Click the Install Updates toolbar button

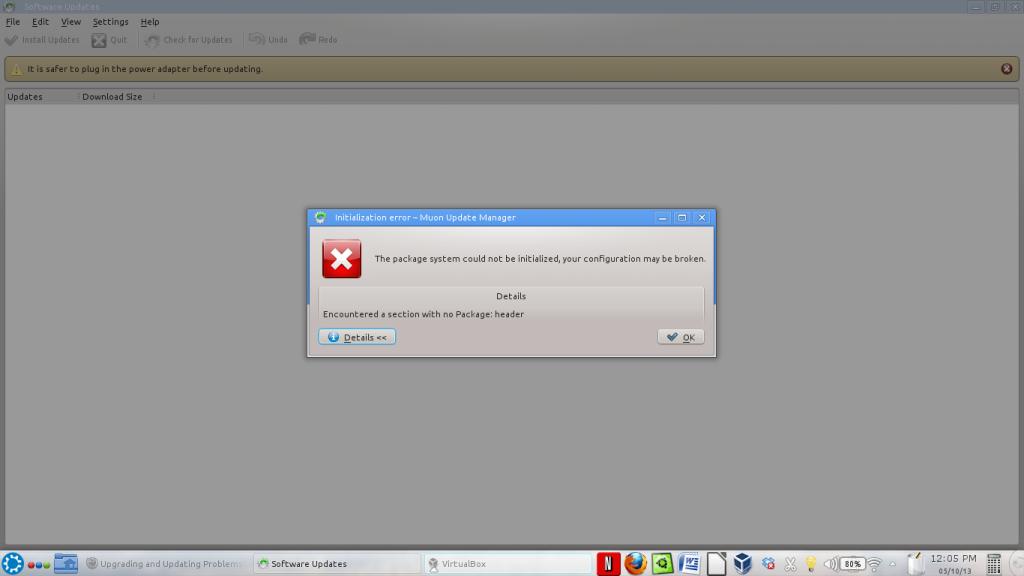pos(42,40)
